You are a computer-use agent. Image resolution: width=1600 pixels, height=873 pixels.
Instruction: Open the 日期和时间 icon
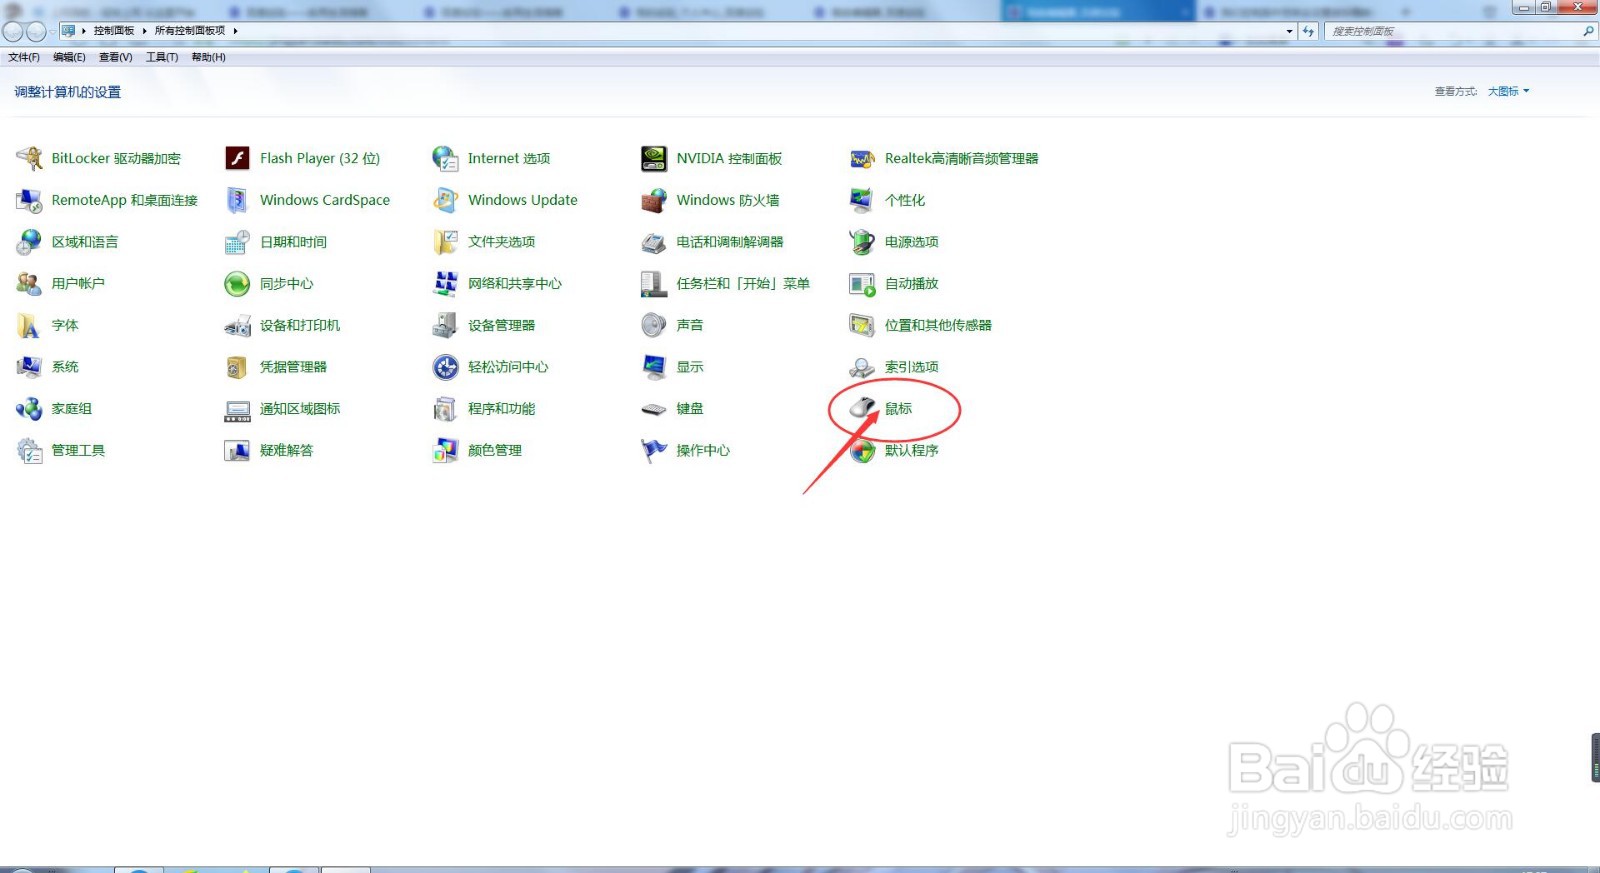(237, 242)
